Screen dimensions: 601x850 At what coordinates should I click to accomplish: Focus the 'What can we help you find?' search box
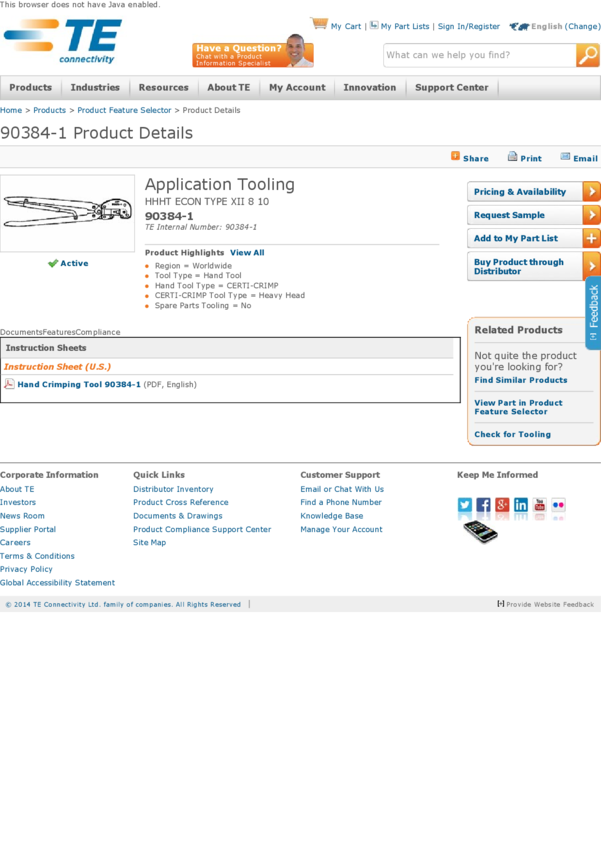coord(480,55)
